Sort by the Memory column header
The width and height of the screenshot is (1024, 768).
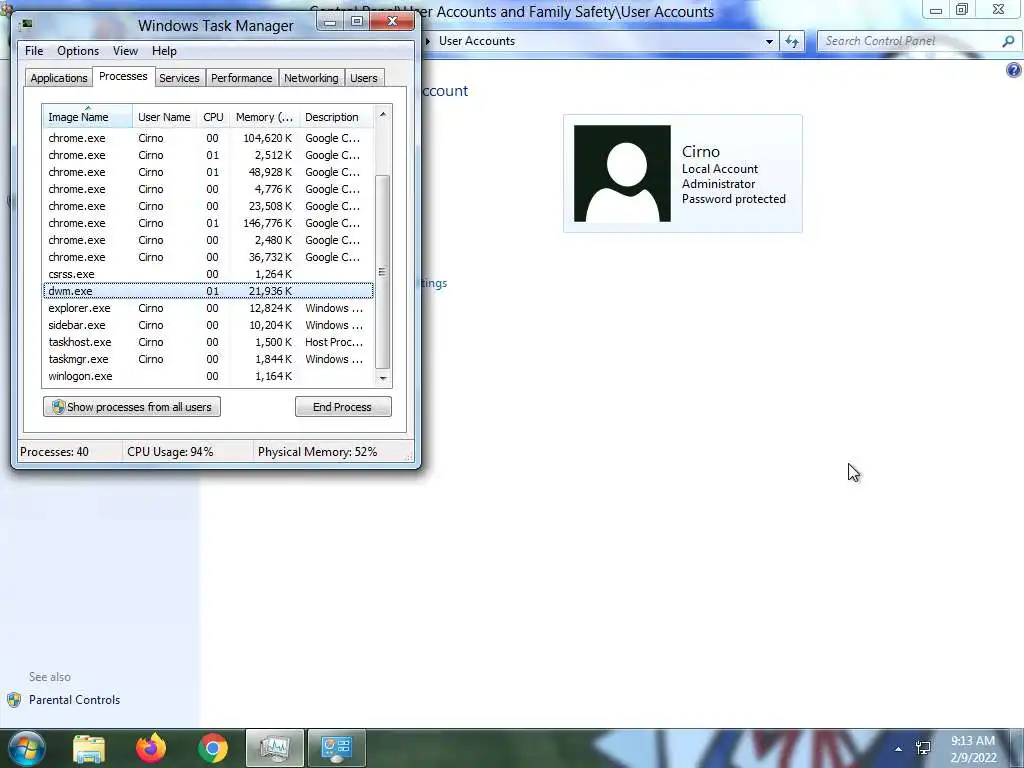point(264,117)
